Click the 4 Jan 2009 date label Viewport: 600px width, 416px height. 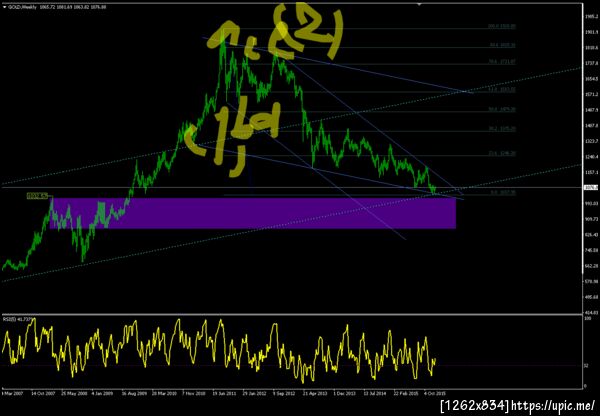pyautogui.click(x=104, y=393)
